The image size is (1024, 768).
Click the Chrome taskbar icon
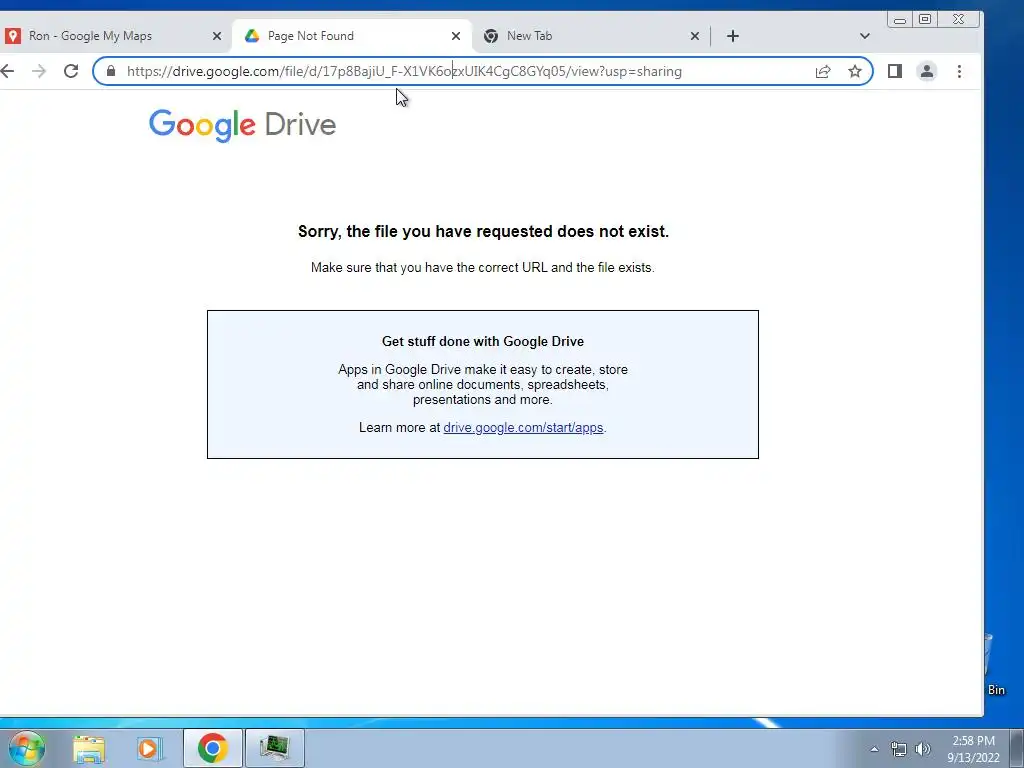coord(212,748)
